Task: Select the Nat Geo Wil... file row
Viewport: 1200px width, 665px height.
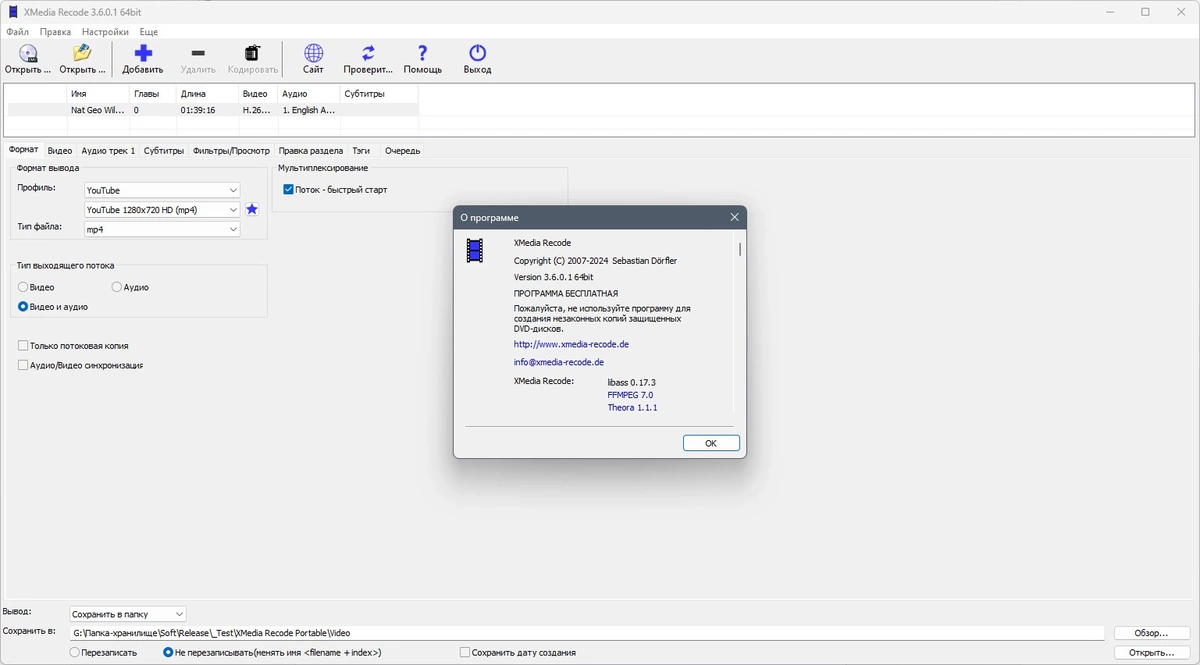Action: click(212, 110)
